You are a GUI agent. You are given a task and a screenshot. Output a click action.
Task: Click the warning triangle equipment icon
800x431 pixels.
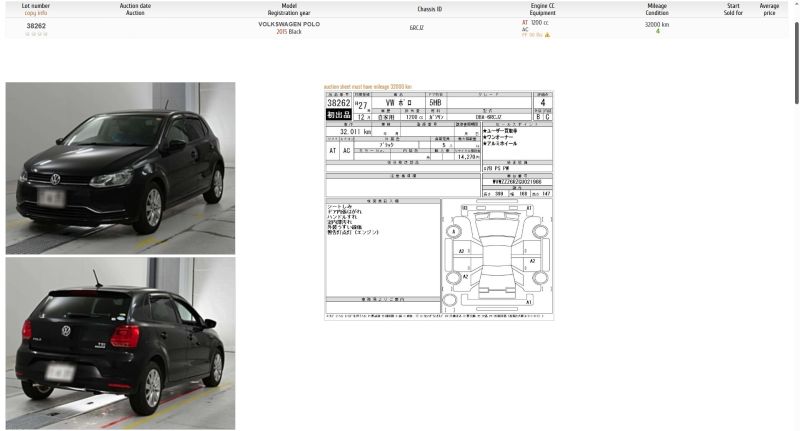[x=547, y=35]
